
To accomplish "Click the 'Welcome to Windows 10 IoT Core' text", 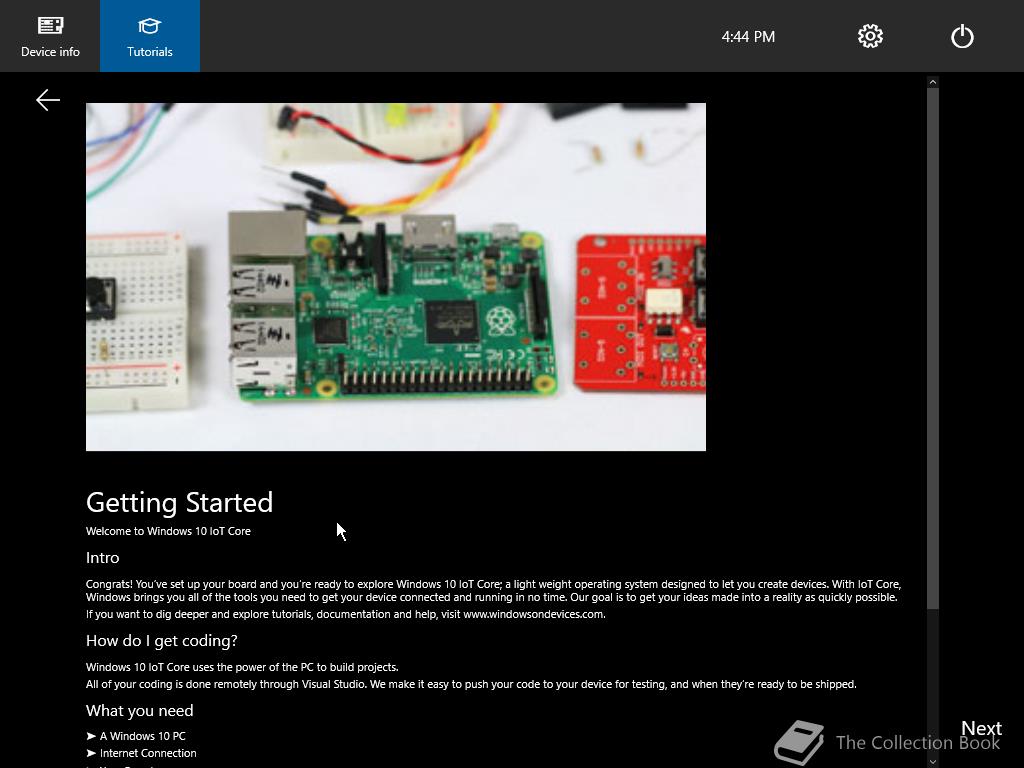I will 168,531.
